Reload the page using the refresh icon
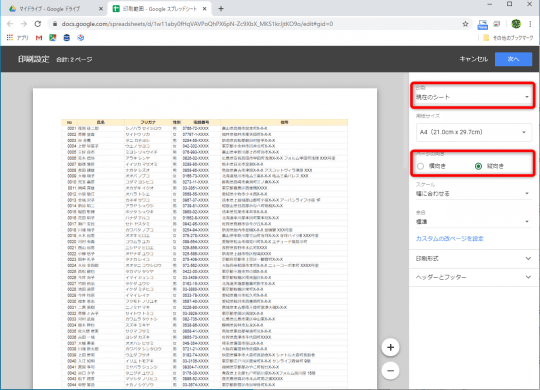This screenshot has height=390, width=540. point(38,24)
